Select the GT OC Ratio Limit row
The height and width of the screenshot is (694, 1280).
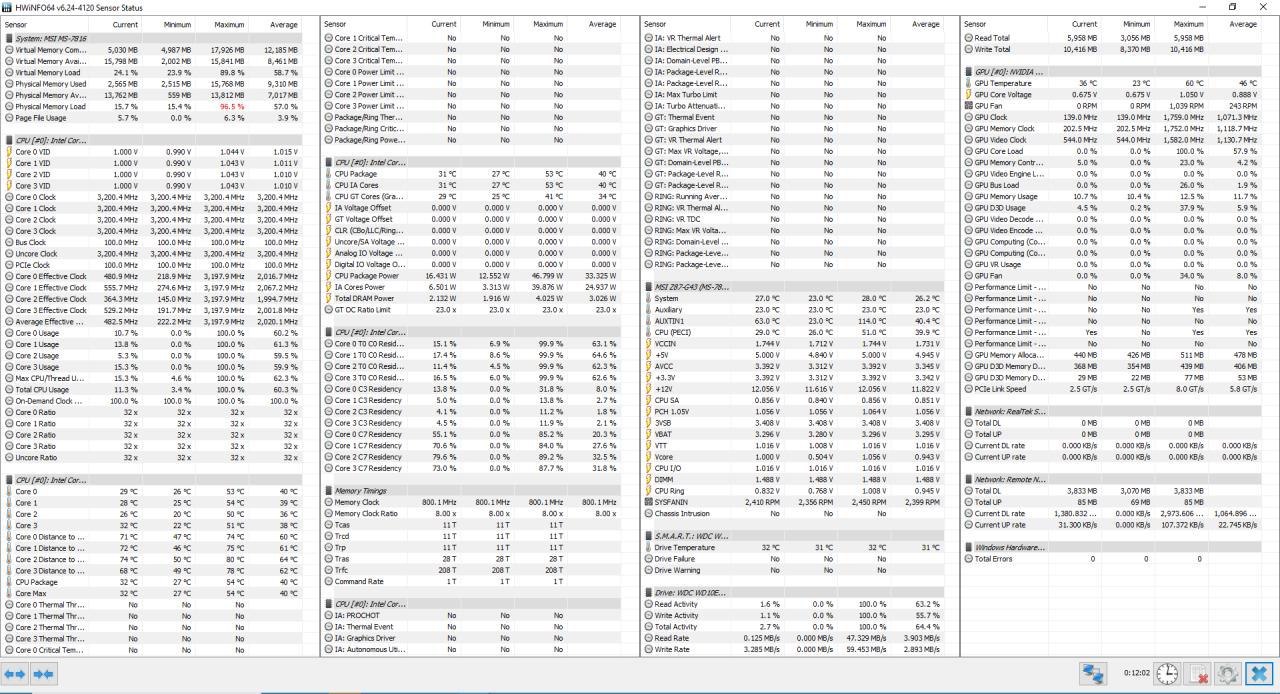[x=471, y=310]
